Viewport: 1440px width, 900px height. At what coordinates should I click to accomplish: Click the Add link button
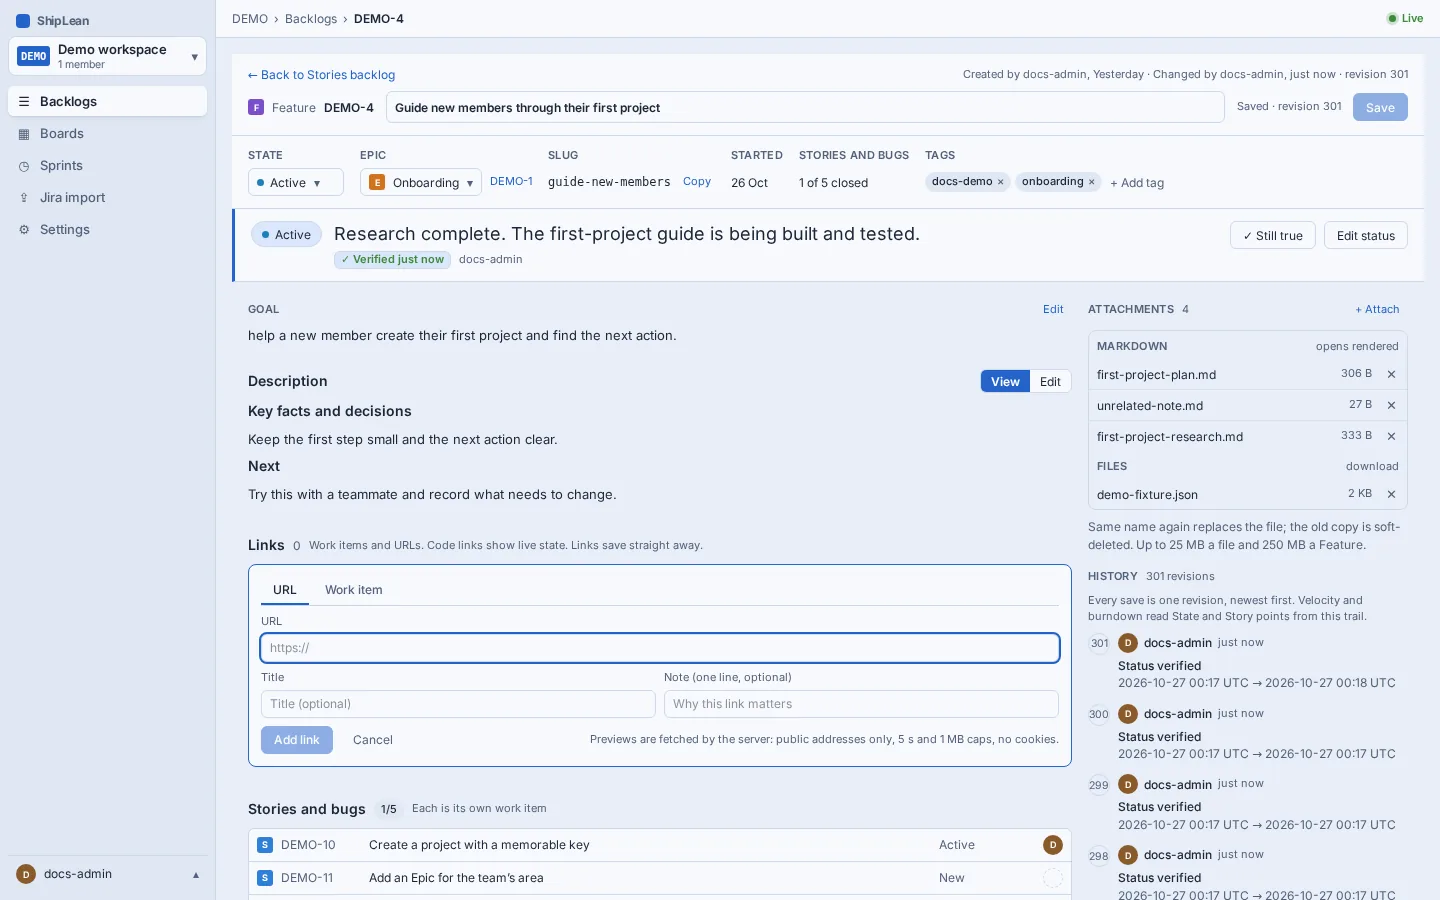pos(297,740)
